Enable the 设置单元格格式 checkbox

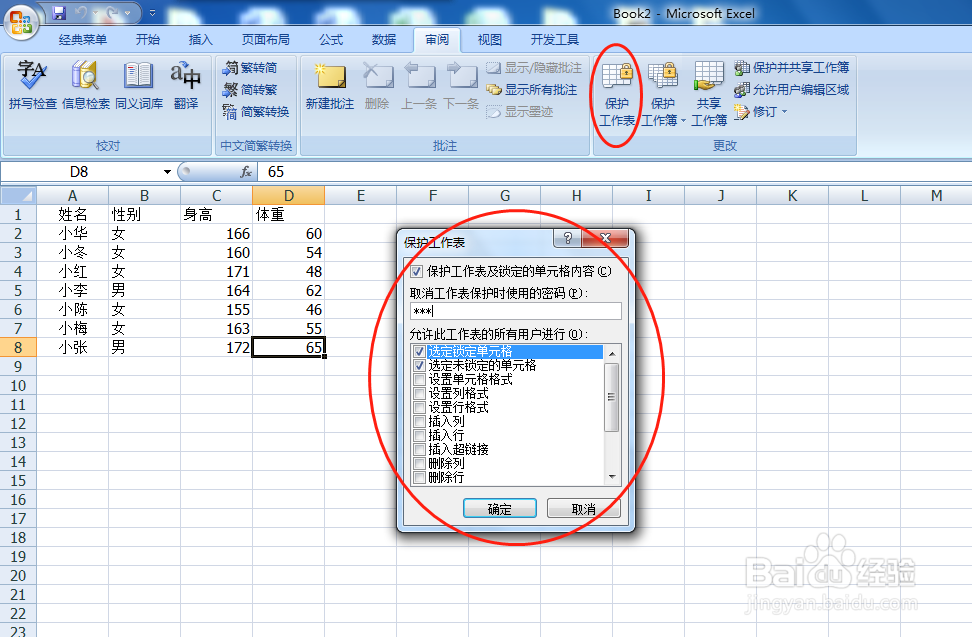click(419, 378)
